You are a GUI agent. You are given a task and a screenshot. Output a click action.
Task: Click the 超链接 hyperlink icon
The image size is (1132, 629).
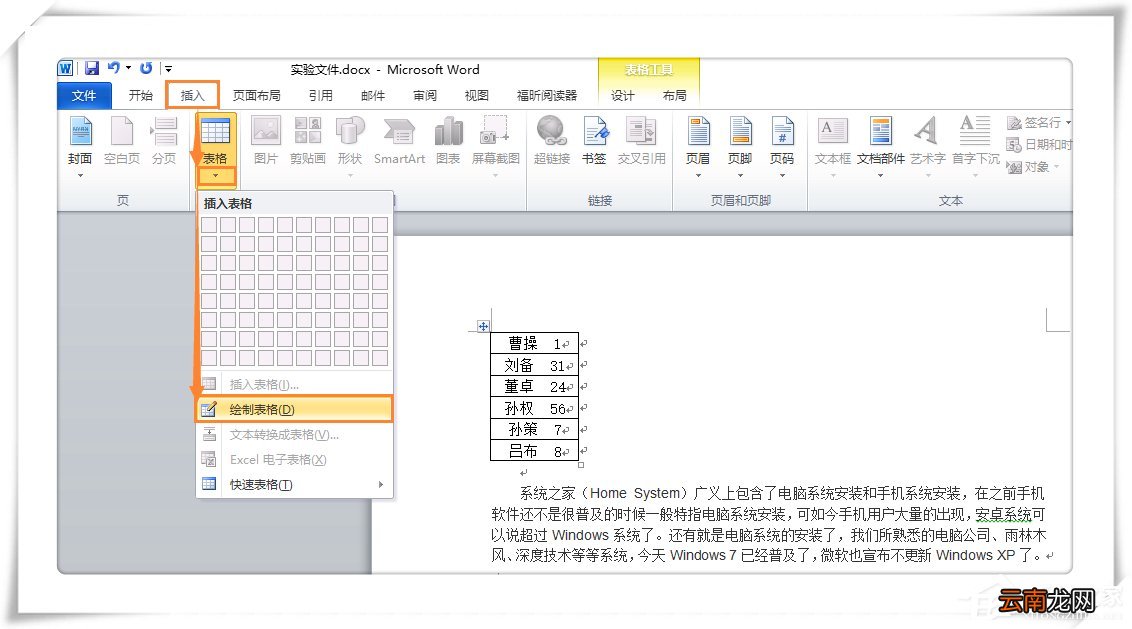(552, 131)
